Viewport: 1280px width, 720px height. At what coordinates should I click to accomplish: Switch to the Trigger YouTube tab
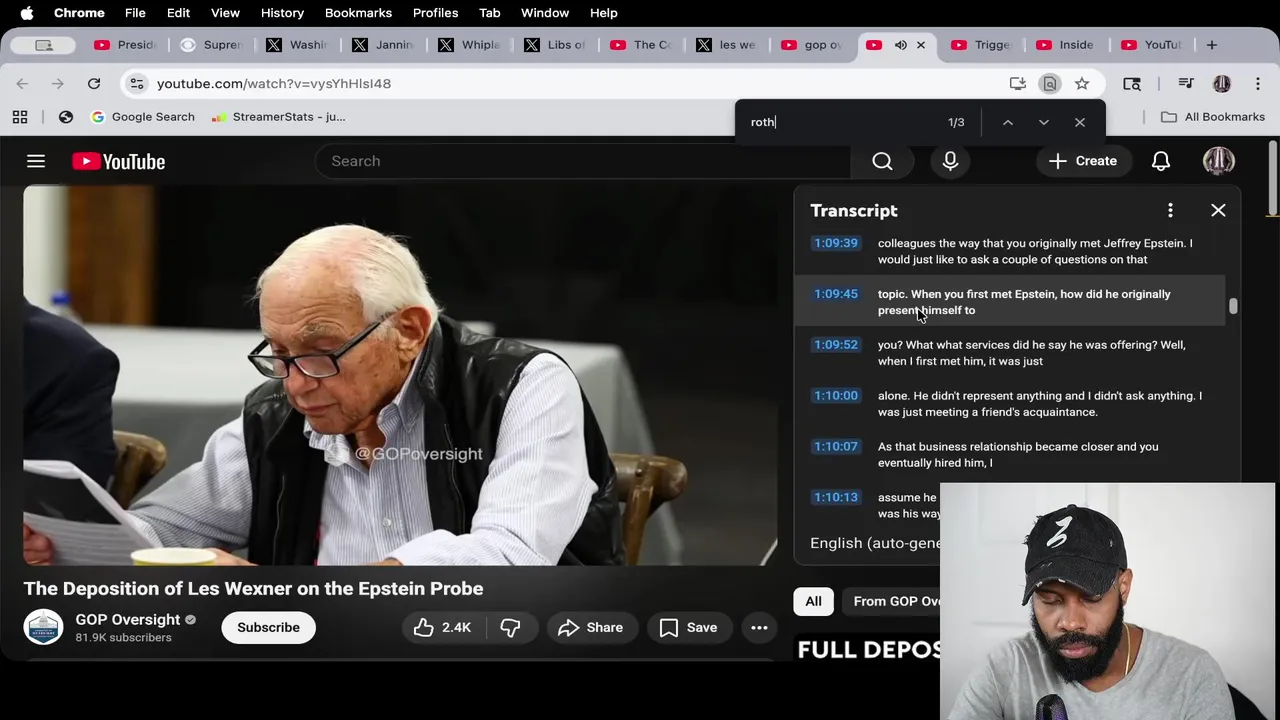tap(983, 45)
